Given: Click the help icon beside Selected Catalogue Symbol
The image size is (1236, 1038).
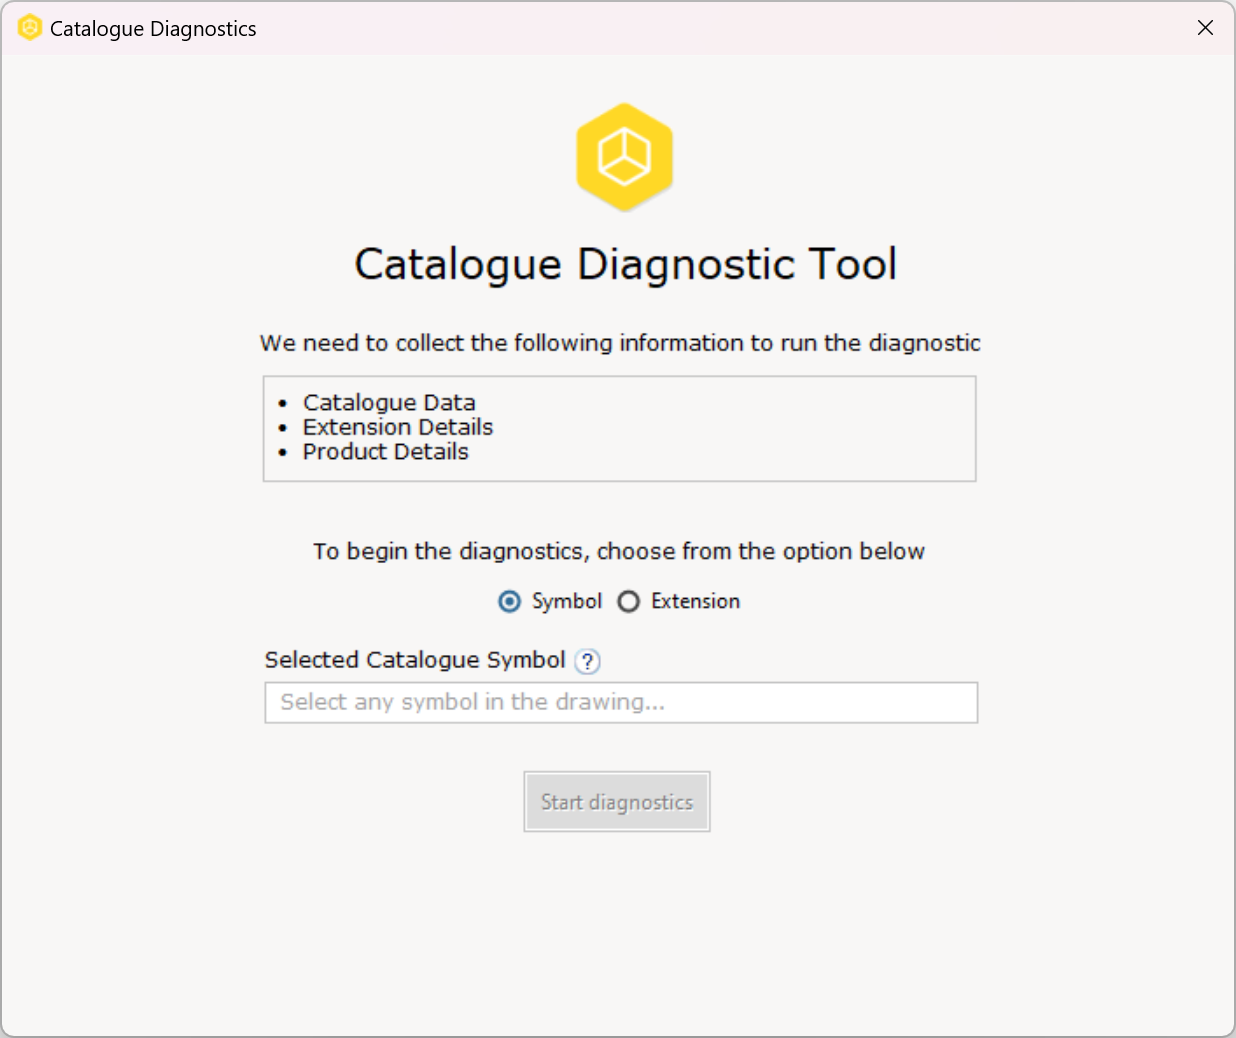Looking at the screenshot, I should 588,661.
